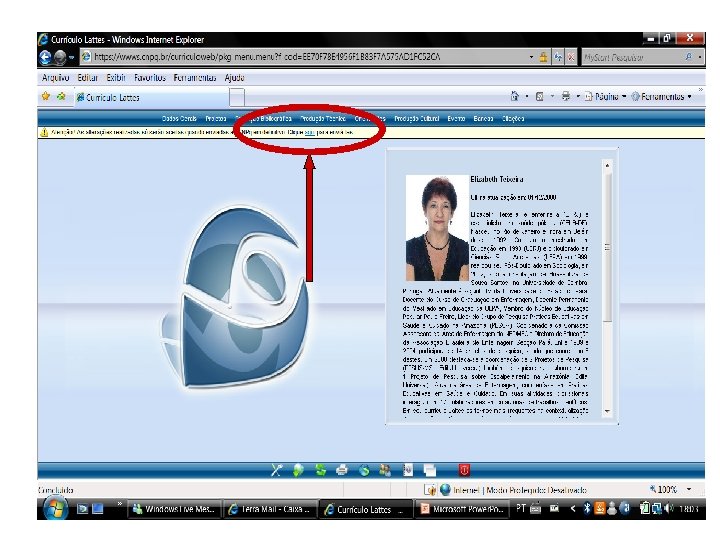Open Citações in Lattes menu
This screenshot has height=540, width=720.
pos(513,118)
